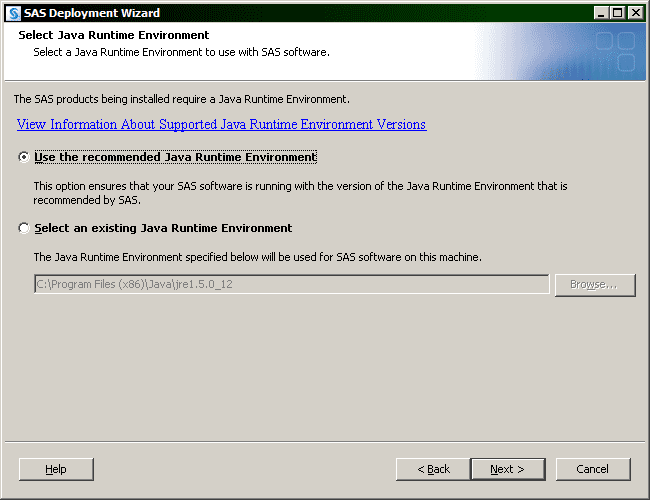Screen dimensions: 650x500
Task: Cancel the deployment wizard
Action: pos(593,469)
